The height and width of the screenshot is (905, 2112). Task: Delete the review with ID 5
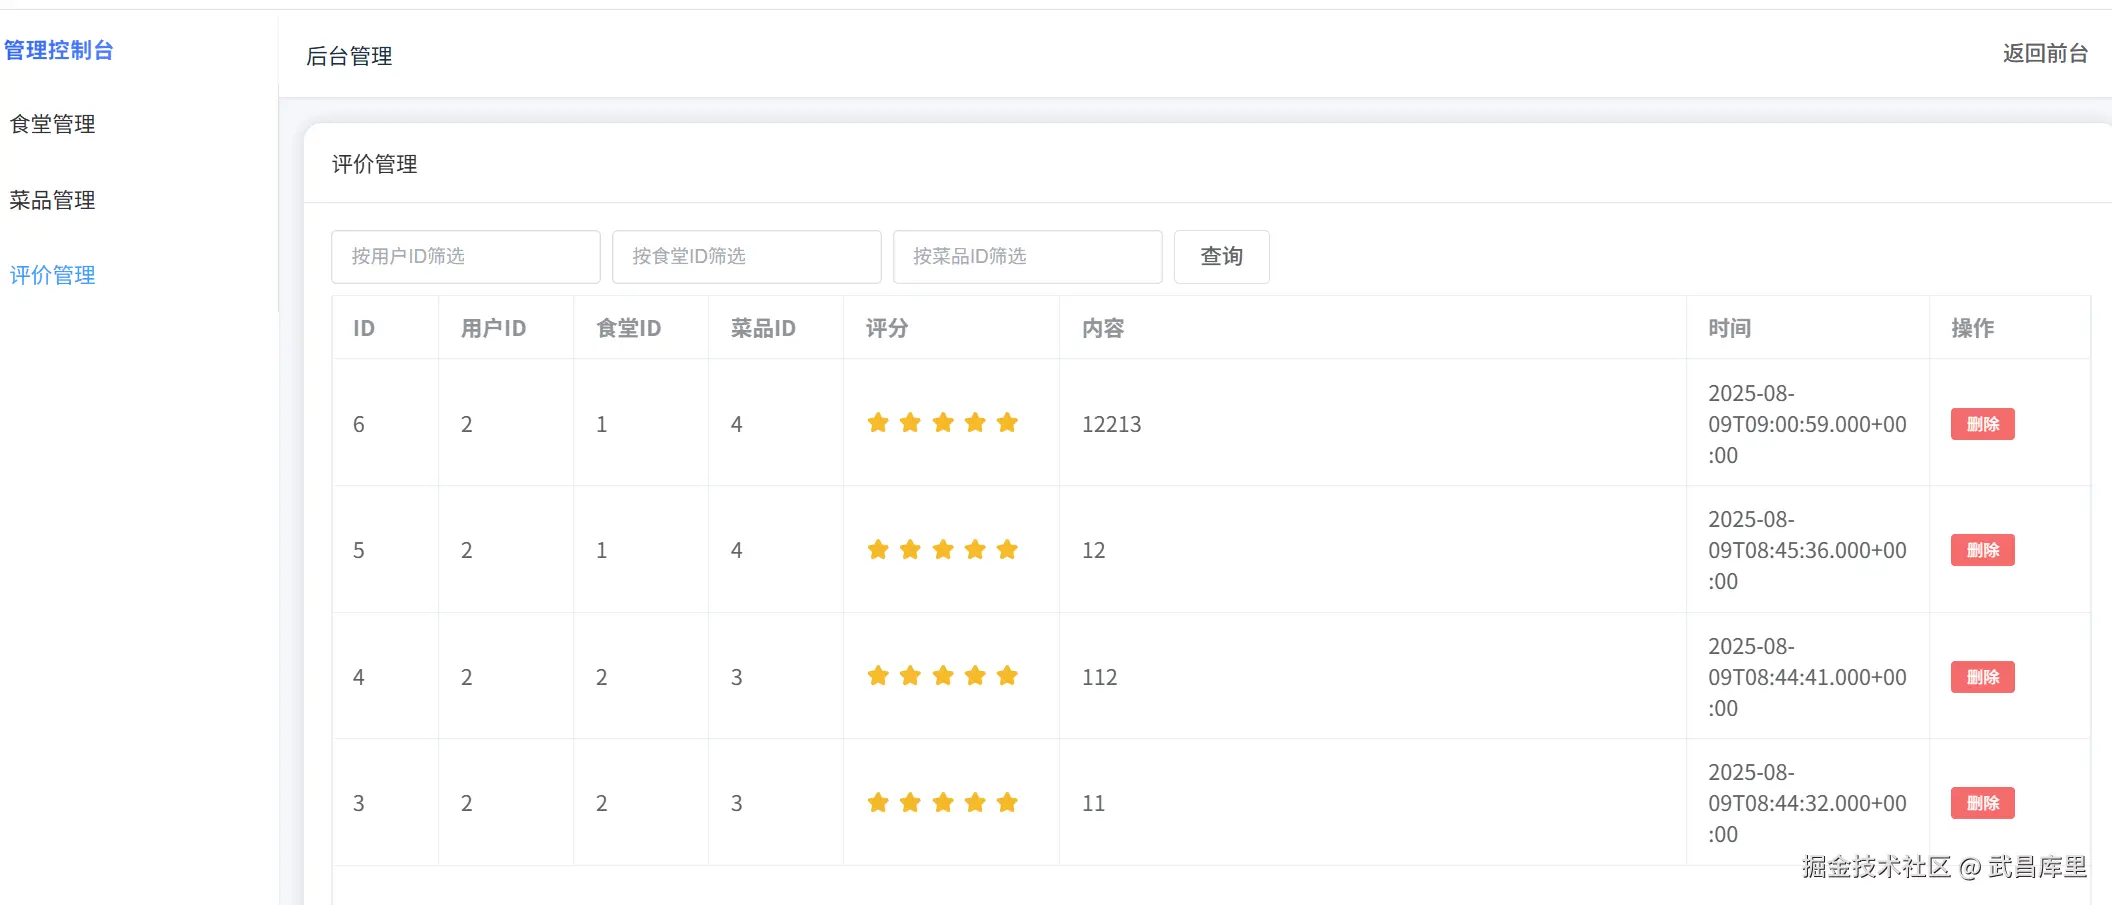(x=1982, y=550)
